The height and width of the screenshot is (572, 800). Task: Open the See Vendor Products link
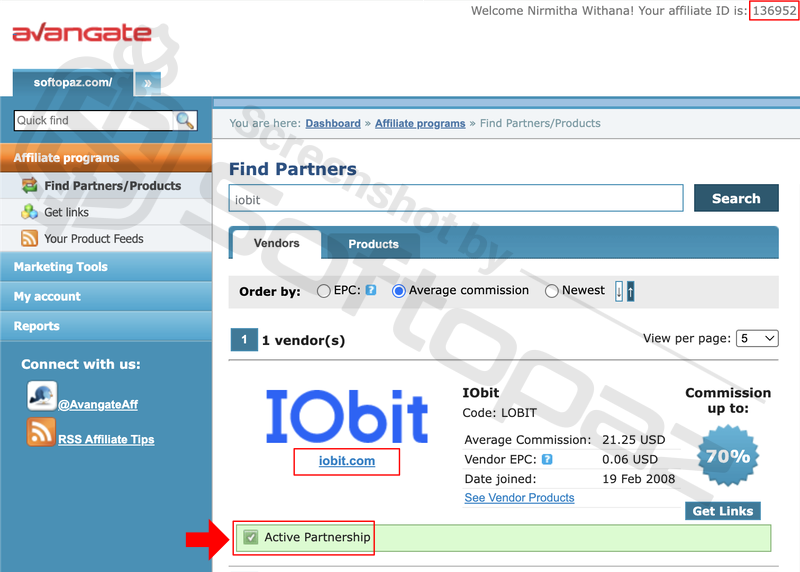click(519, 498)
